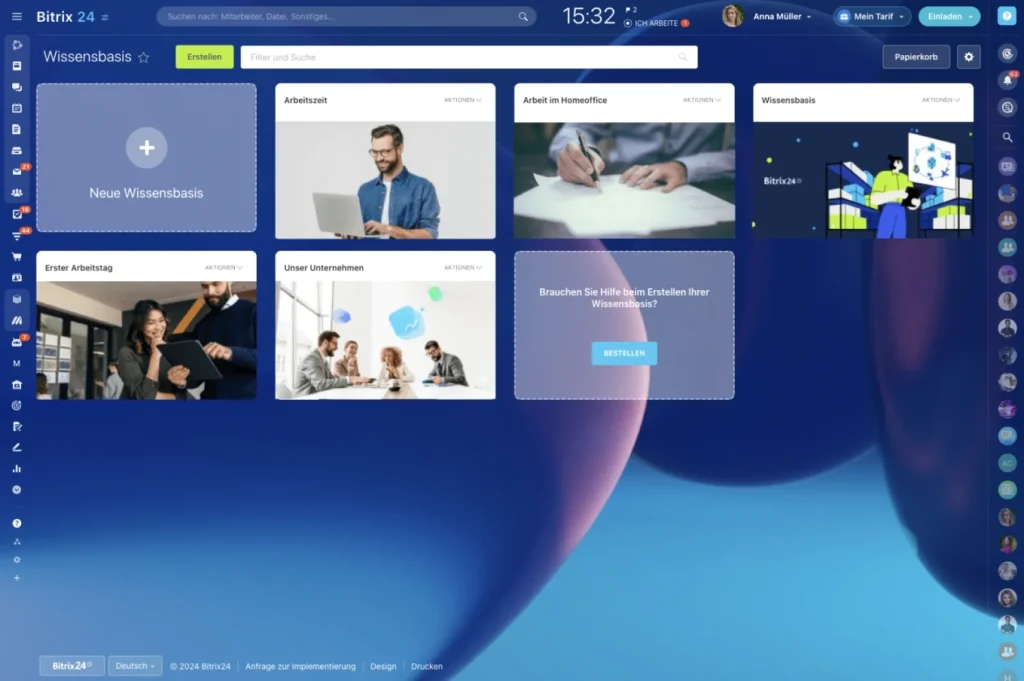Click the magnifier icon in the right sidebar

[1007, 137]
